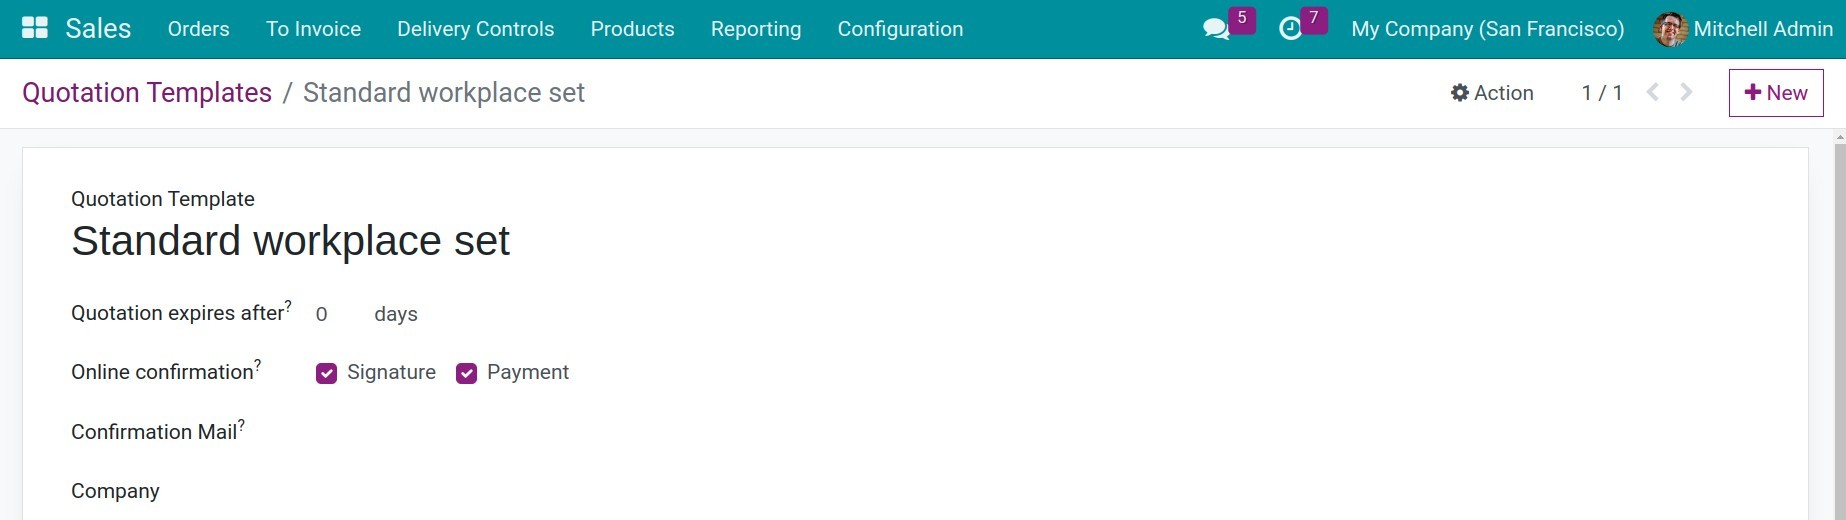The image size is (1846, 520).
Task: Click the Online confirmation help tooltip mark
Action: click(x=258, y=364)
